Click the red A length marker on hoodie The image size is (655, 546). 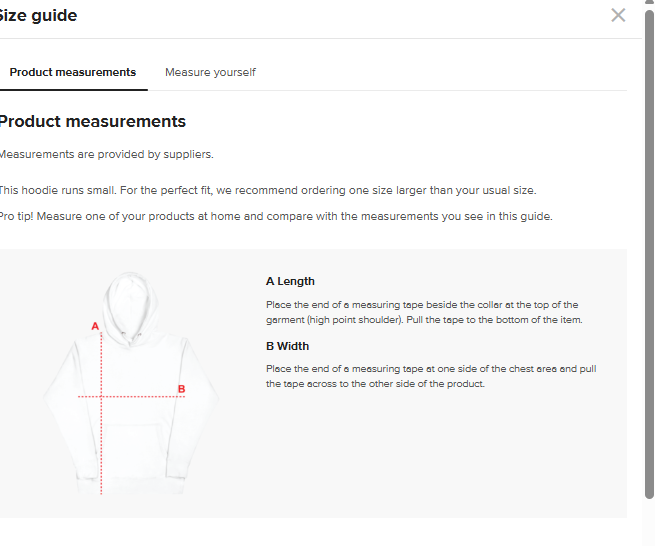tap(95, 326)
